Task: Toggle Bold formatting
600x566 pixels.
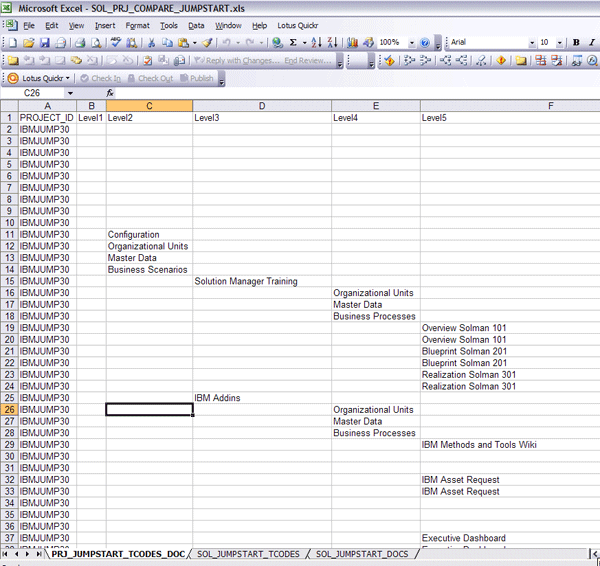Action: tap(577, 43)
